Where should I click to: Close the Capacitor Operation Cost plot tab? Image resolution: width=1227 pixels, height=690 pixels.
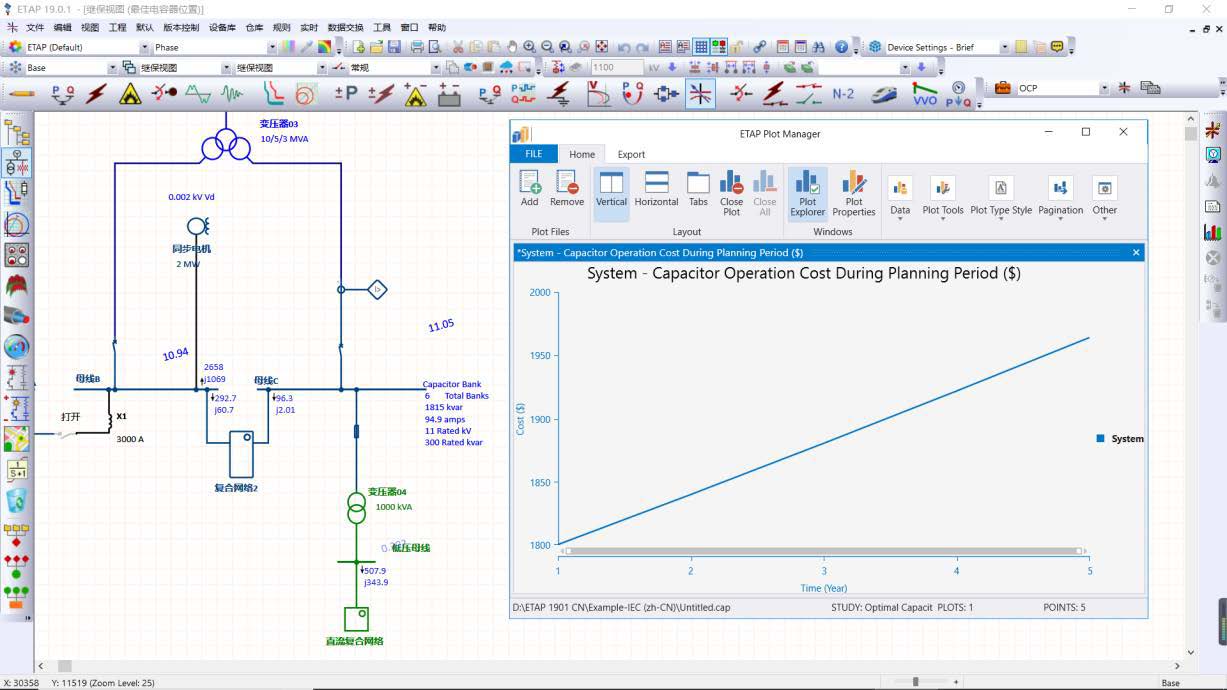coord(1136,253)
